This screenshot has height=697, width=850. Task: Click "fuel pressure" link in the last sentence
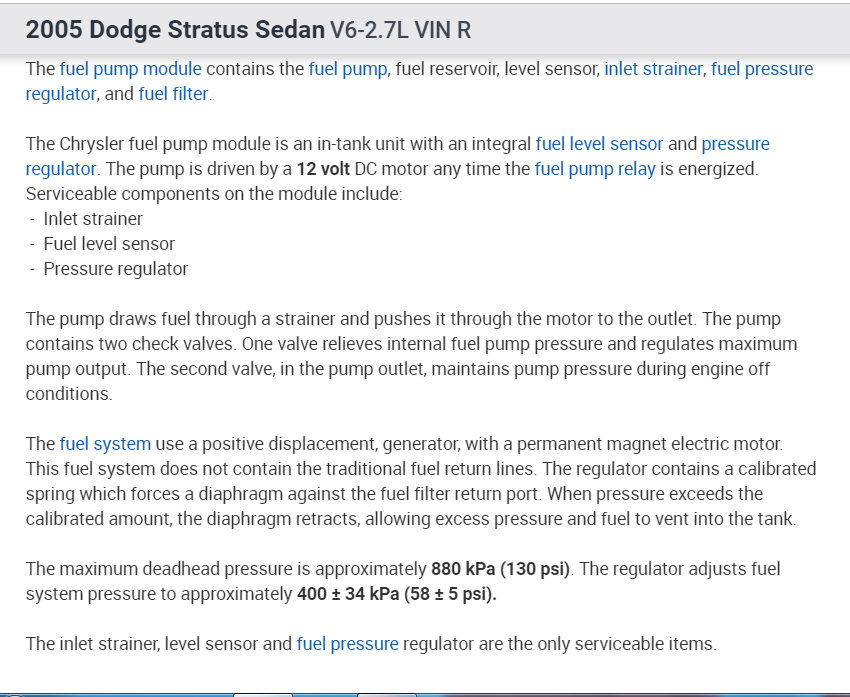[347, 644]
